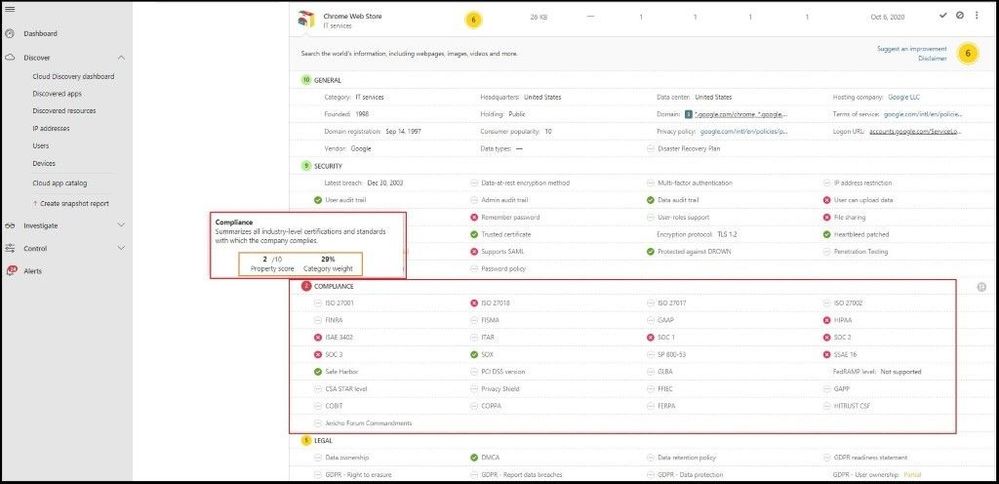Click Suggest an improvement link

pos(912,49)
